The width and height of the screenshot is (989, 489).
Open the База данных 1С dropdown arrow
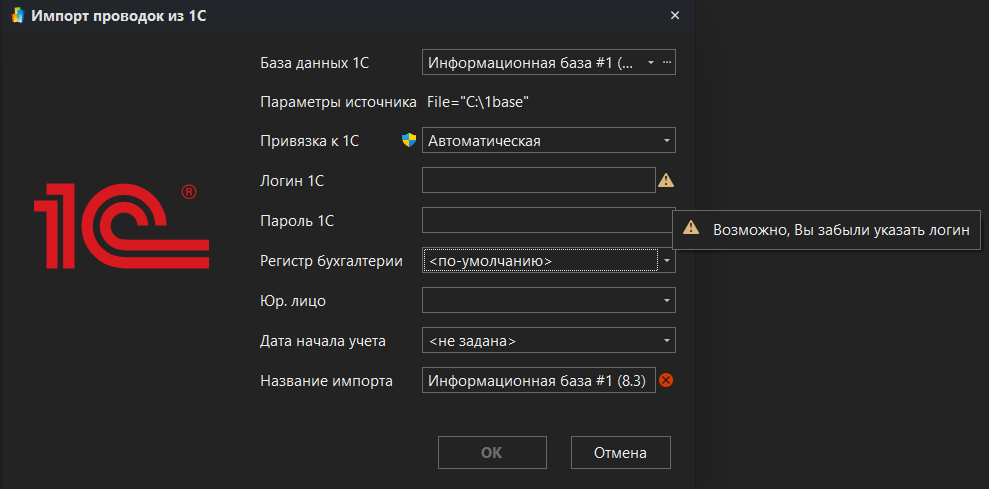[651, 62]
